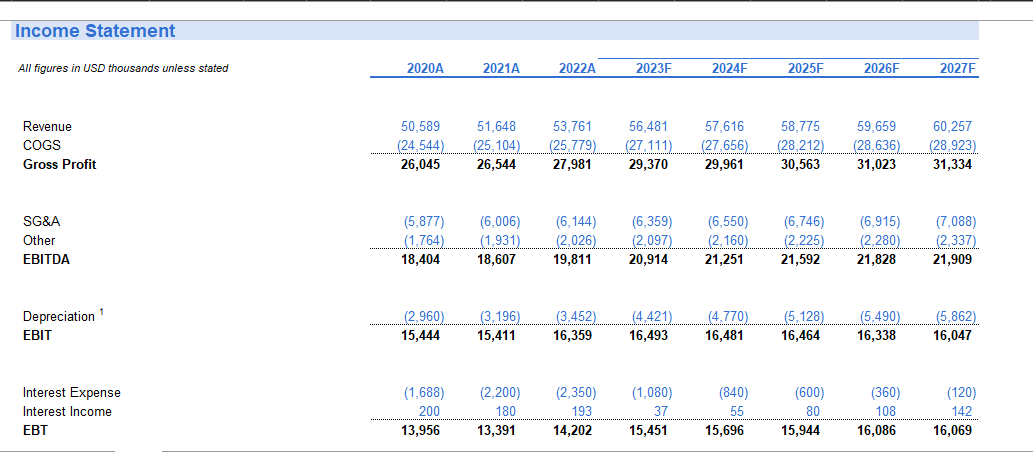Select the Interest Expense row label
Screen dimensions: 1033x452
click(x=72, y=393)
